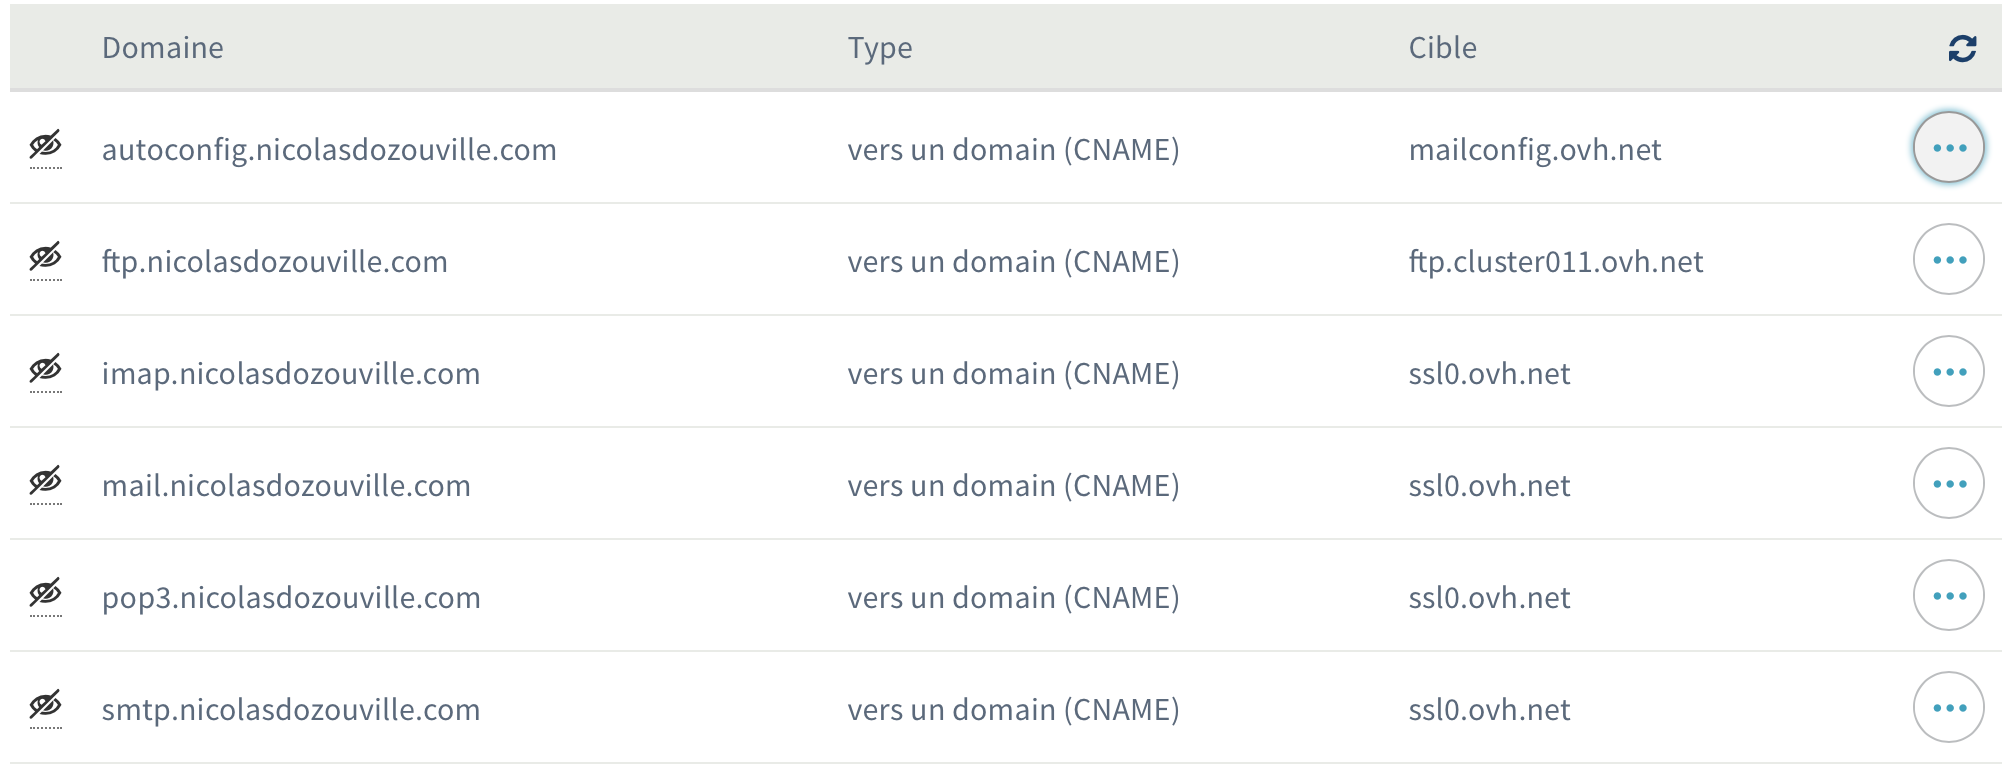Click the mailconfig.ovh.net target text
This screenshot has height=774, width=2002.
point(1534,150)
